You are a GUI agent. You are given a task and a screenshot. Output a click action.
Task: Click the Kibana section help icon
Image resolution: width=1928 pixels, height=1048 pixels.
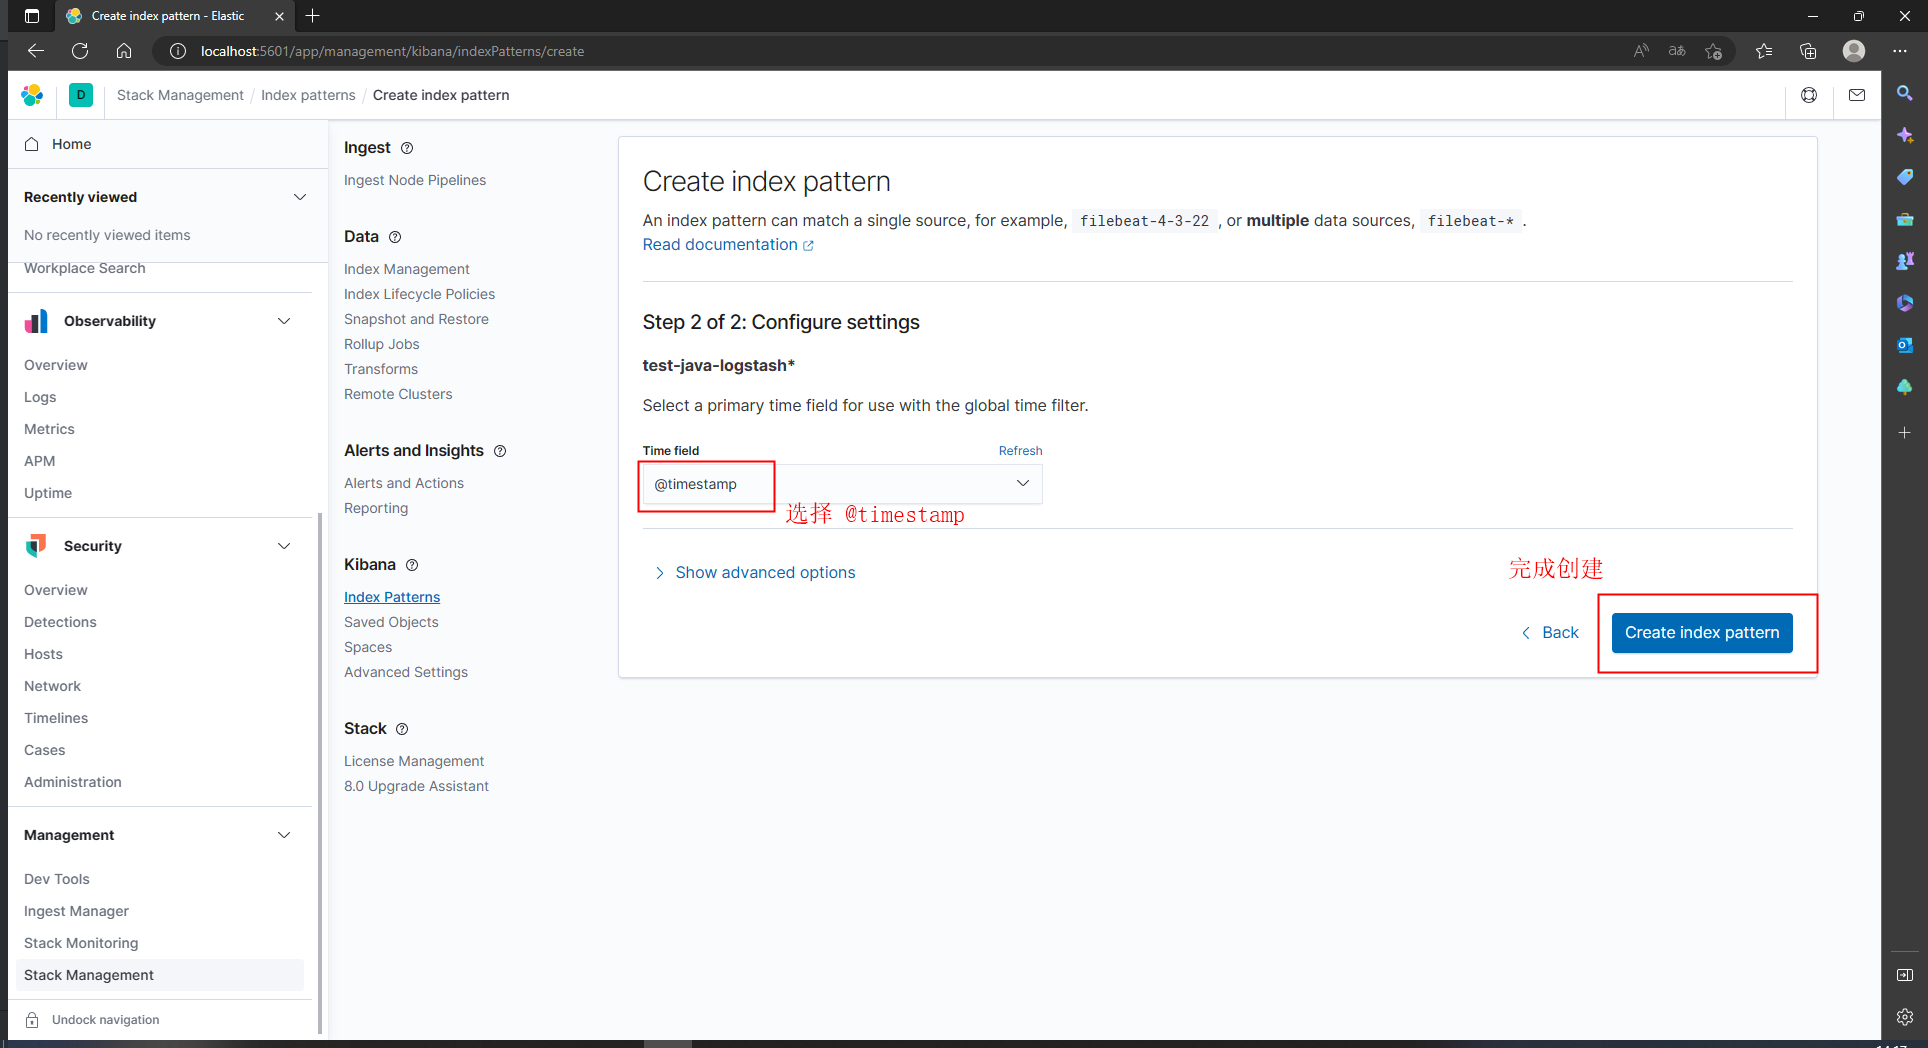pos(412,565)
